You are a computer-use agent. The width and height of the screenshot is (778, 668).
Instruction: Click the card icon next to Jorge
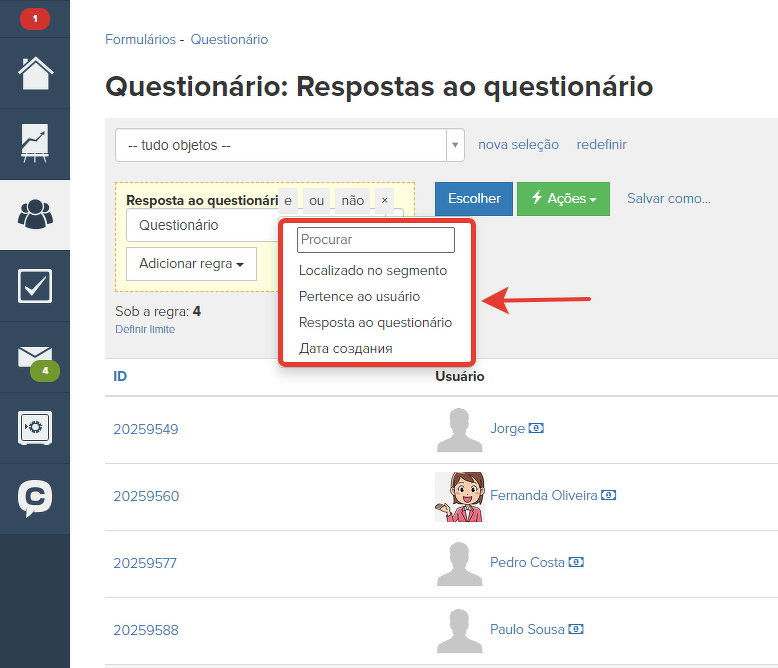[537, 428]
